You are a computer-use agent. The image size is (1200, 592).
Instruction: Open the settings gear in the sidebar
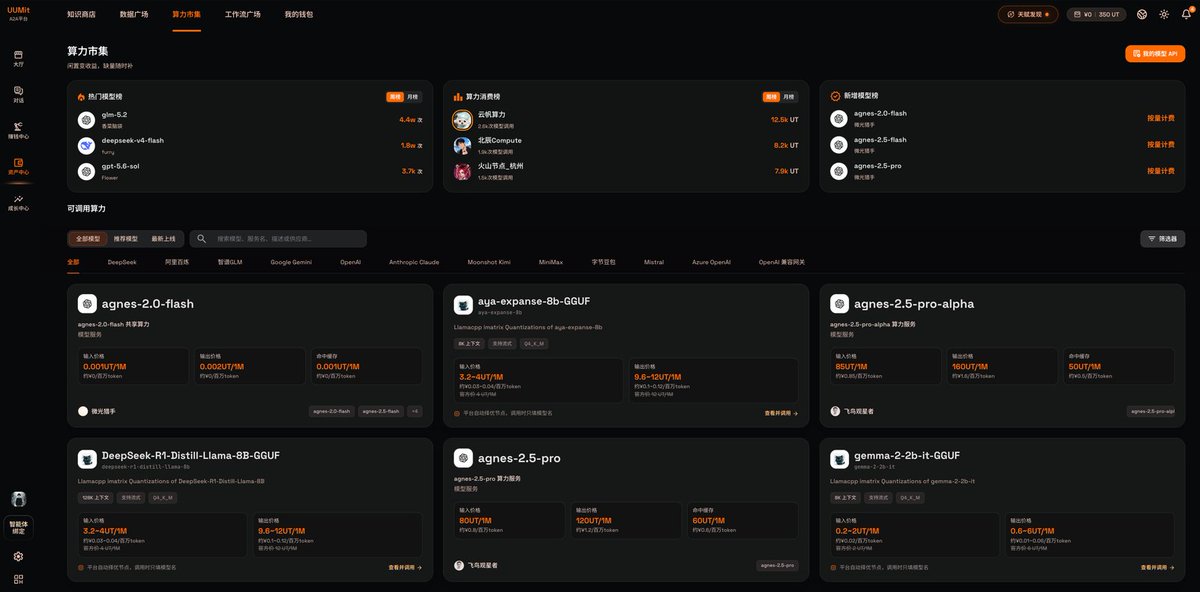coord(18,556)
